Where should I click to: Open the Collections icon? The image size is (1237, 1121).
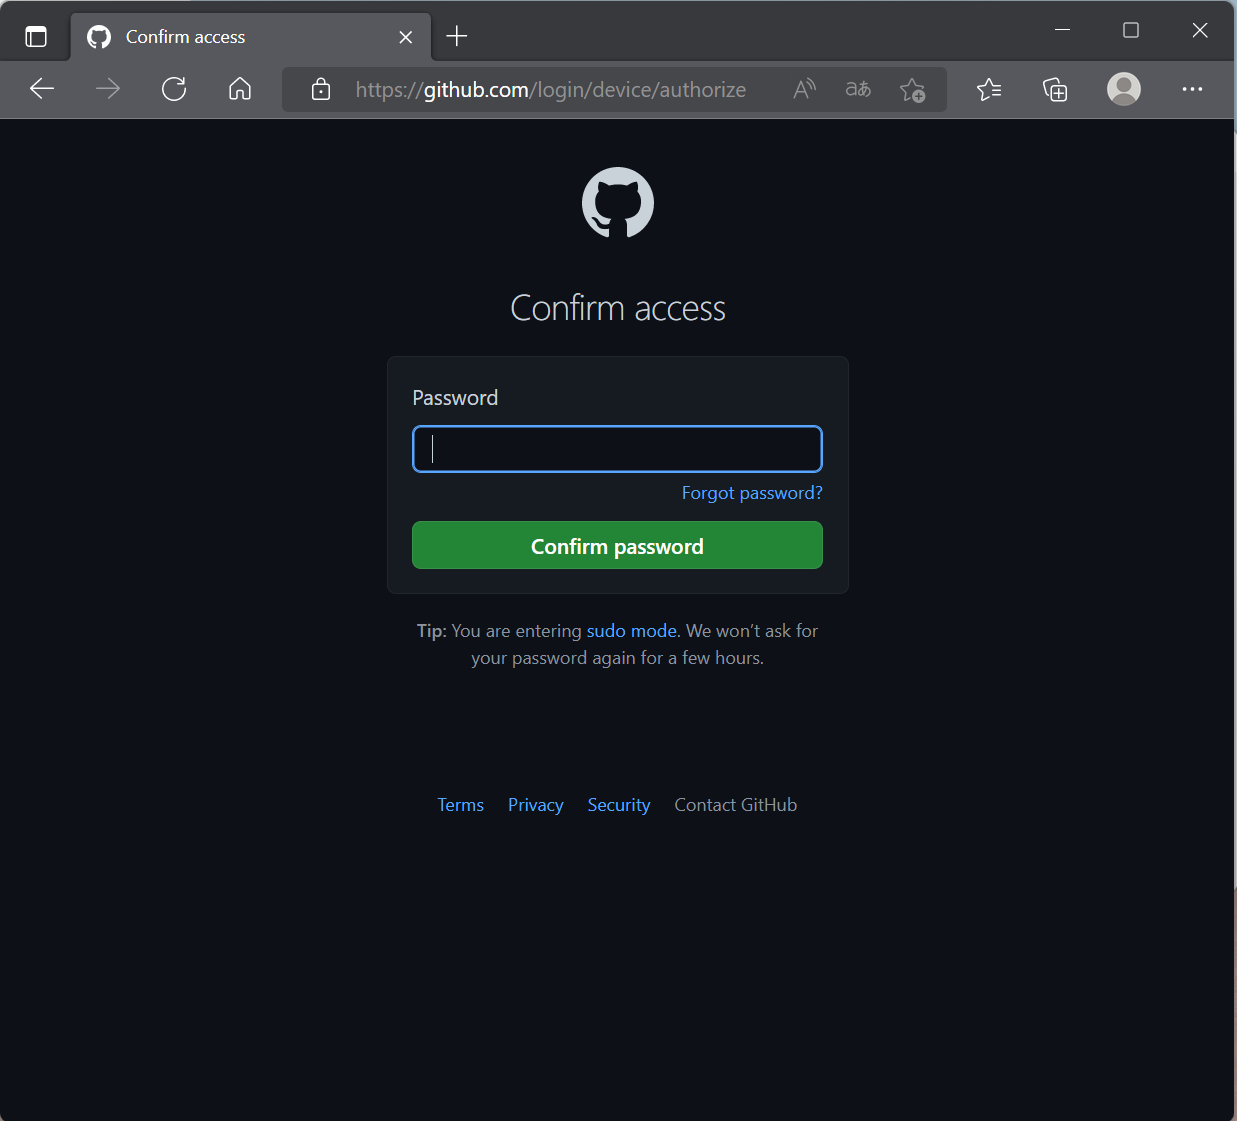[x=1055, y=90]
